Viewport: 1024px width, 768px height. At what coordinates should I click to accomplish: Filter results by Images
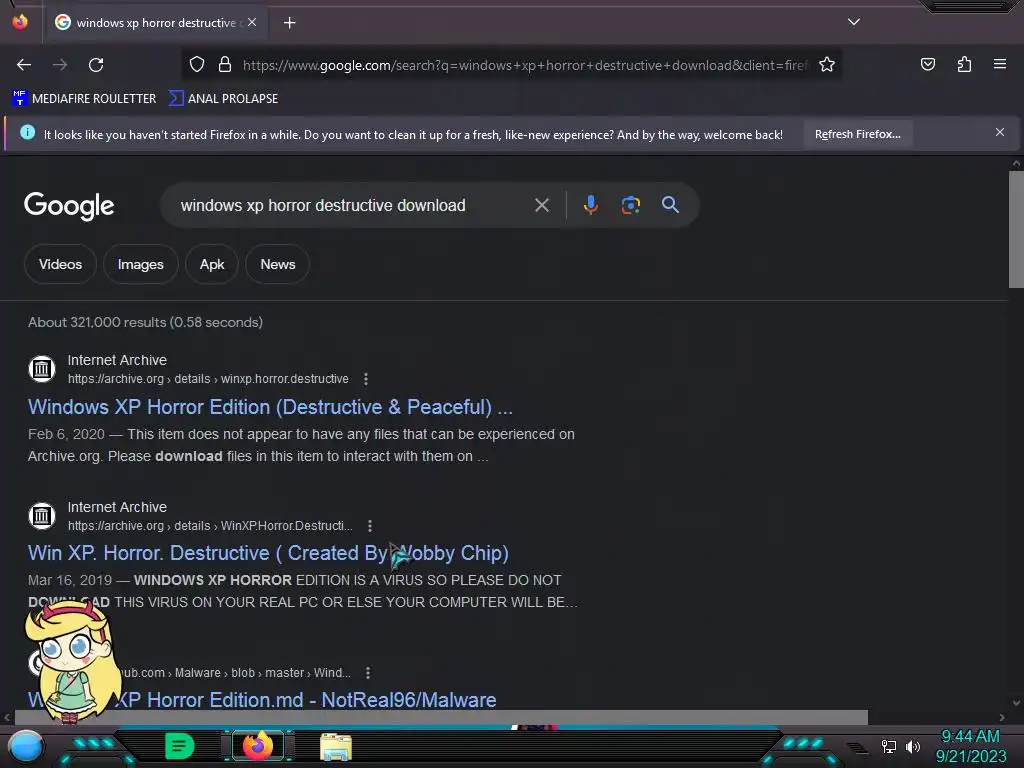point(140,264)
